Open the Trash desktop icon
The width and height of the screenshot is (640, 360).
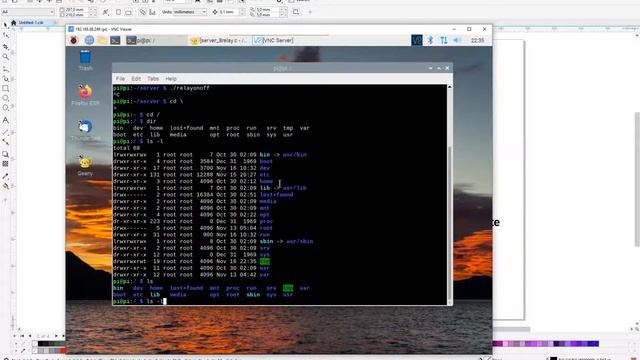[x=85, y=60]
